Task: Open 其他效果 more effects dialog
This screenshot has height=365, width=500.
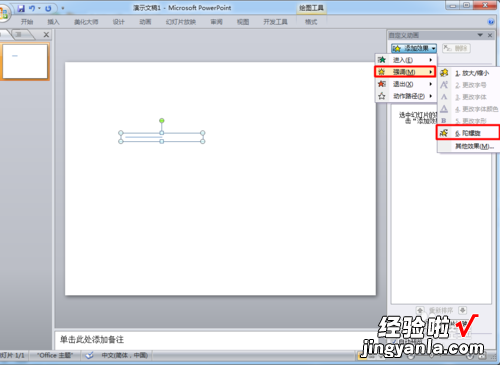Action: coord(469,146)
